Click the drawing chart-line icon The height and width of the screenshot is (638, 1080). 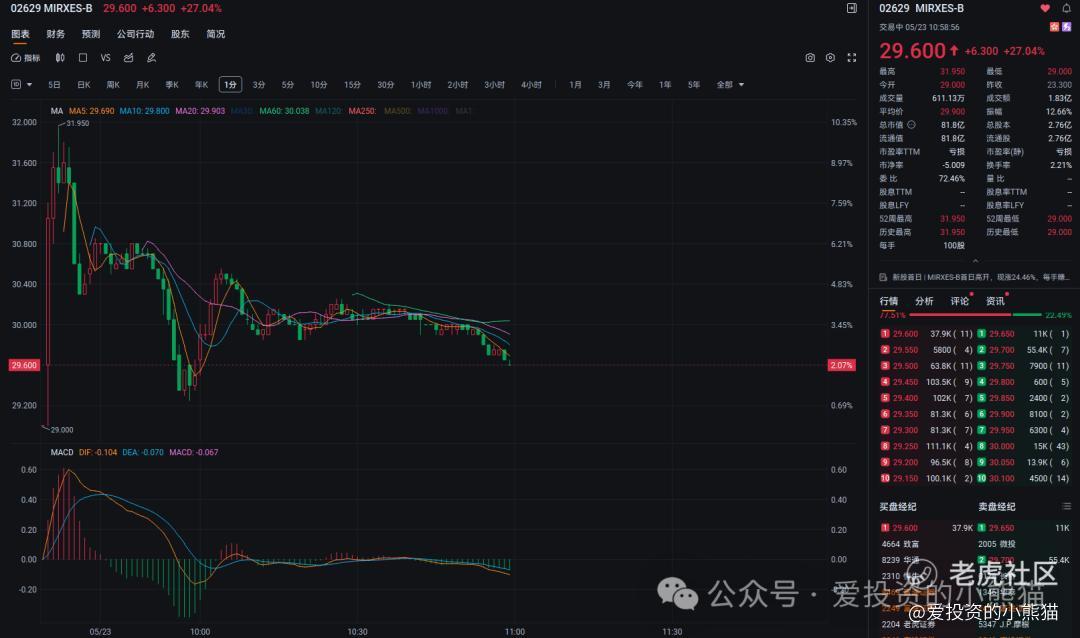128,58
